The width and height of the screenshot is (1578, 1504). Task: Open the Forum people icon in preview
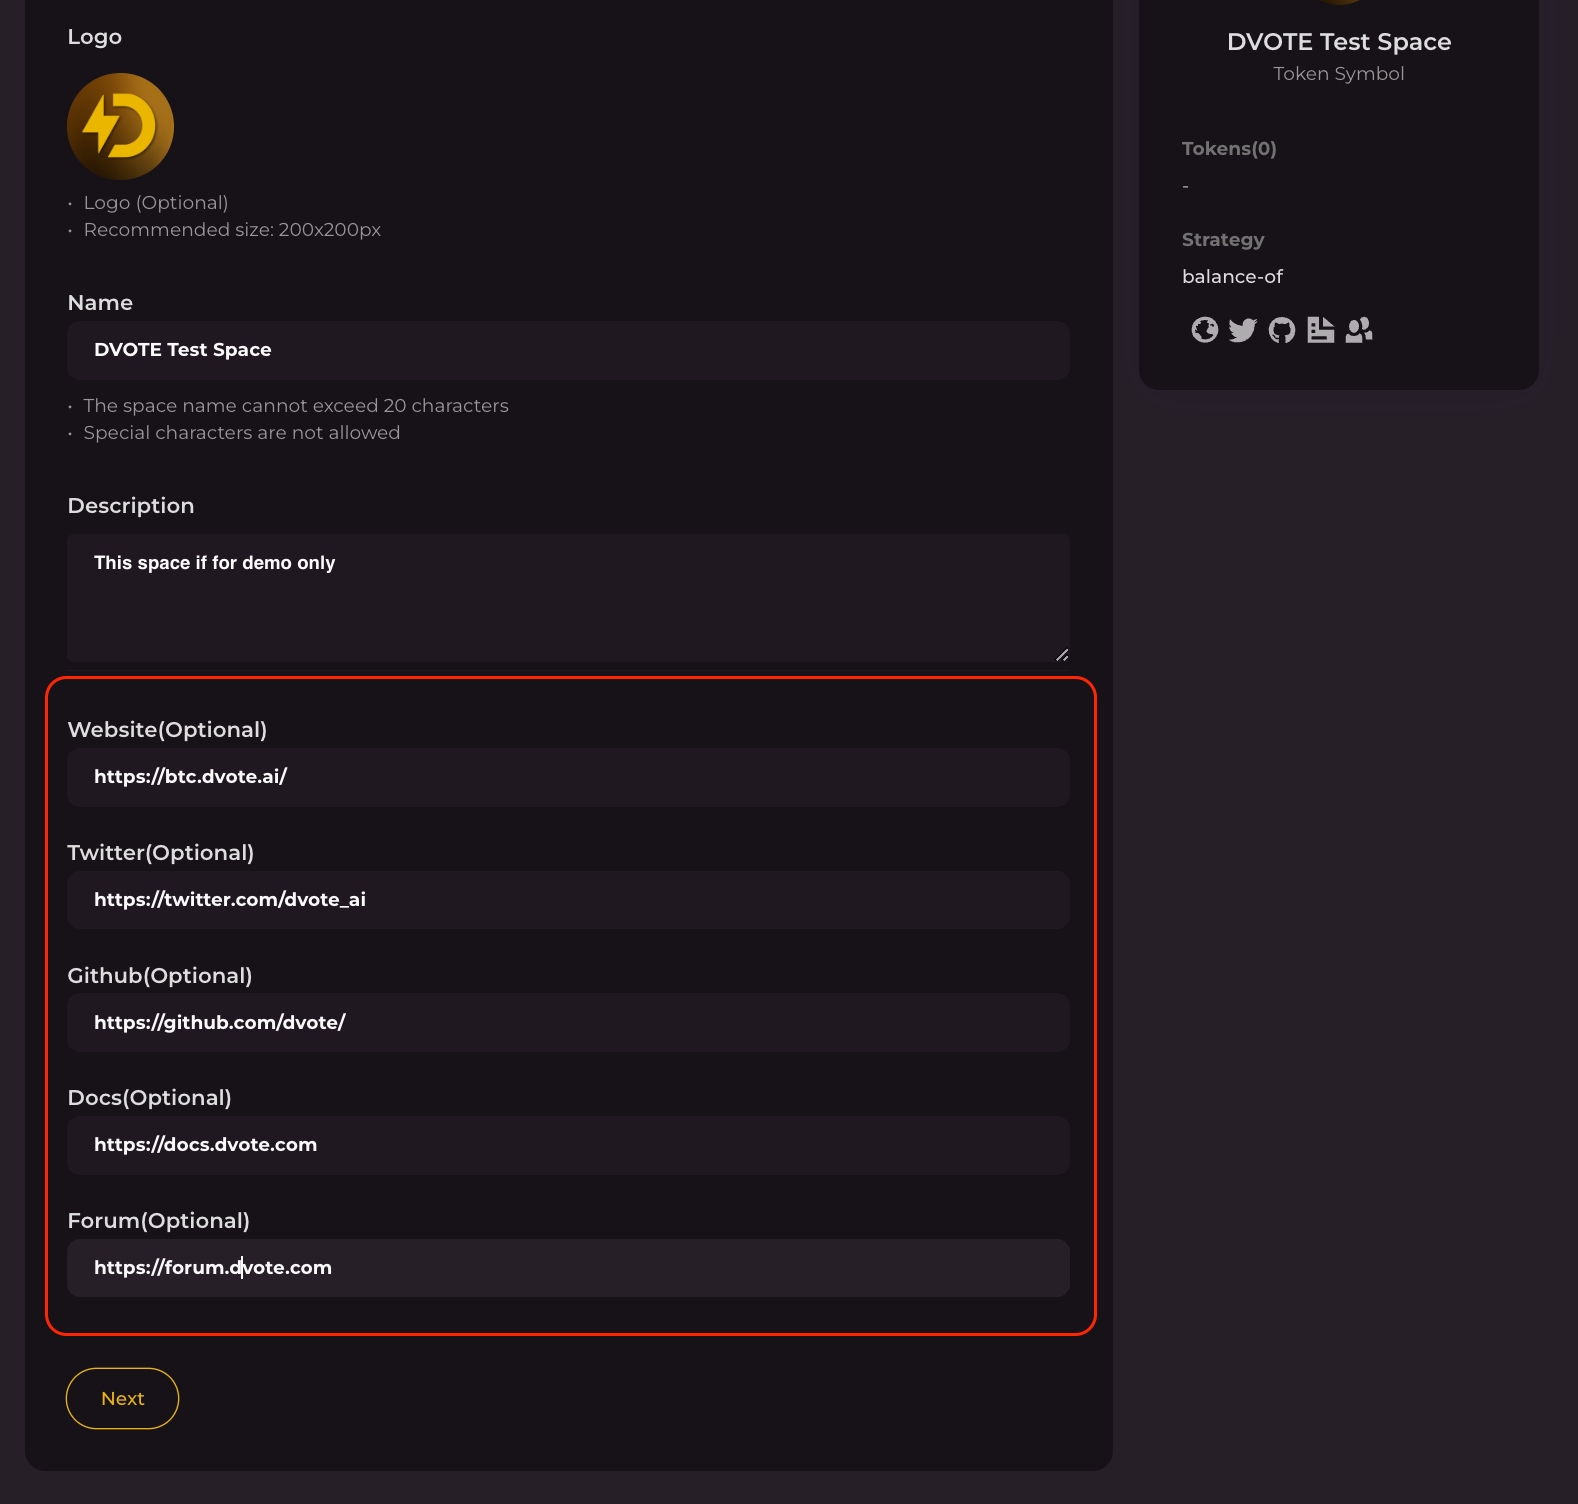[1359, 330]
